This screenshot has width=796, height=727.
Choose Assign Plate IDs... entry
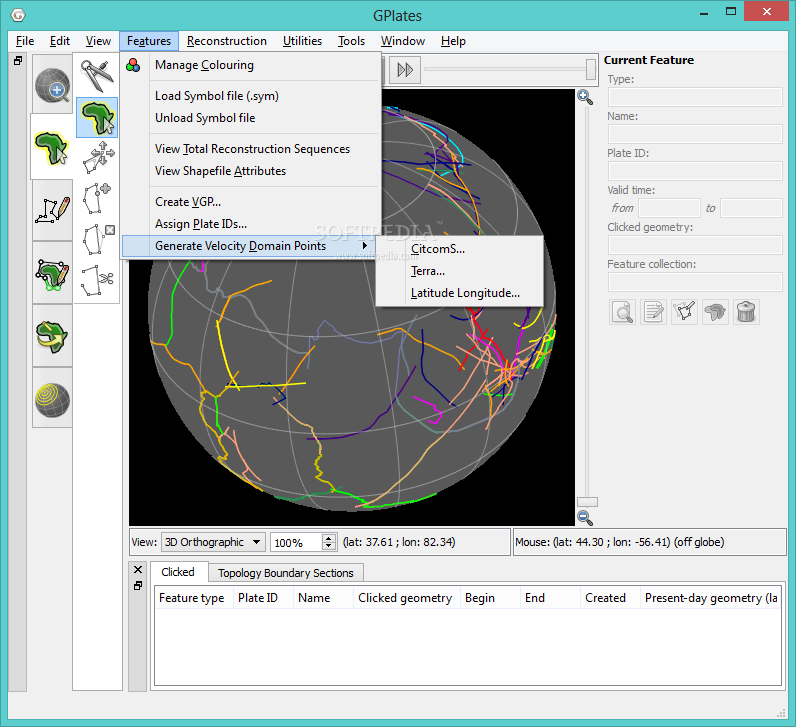point(251,224)
